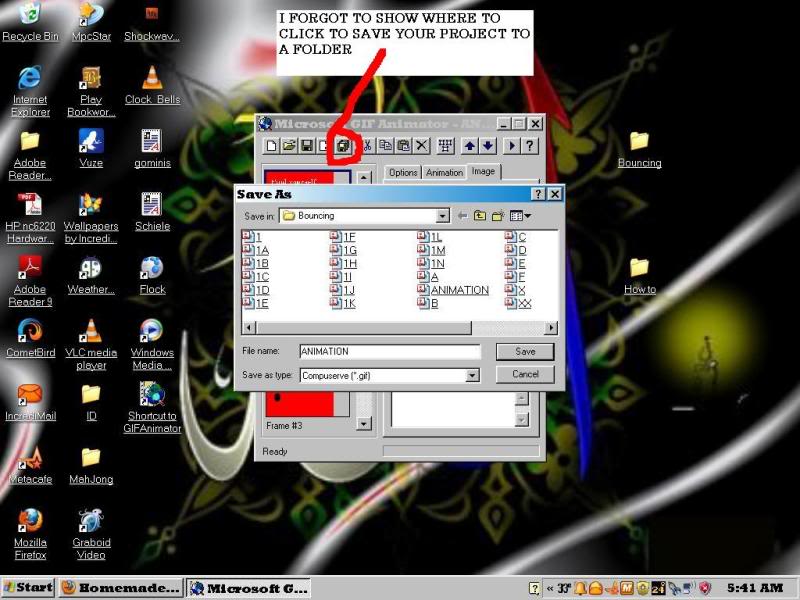Click the File name input field
Viewport: 800px width, 600px height.
point(390,351)
